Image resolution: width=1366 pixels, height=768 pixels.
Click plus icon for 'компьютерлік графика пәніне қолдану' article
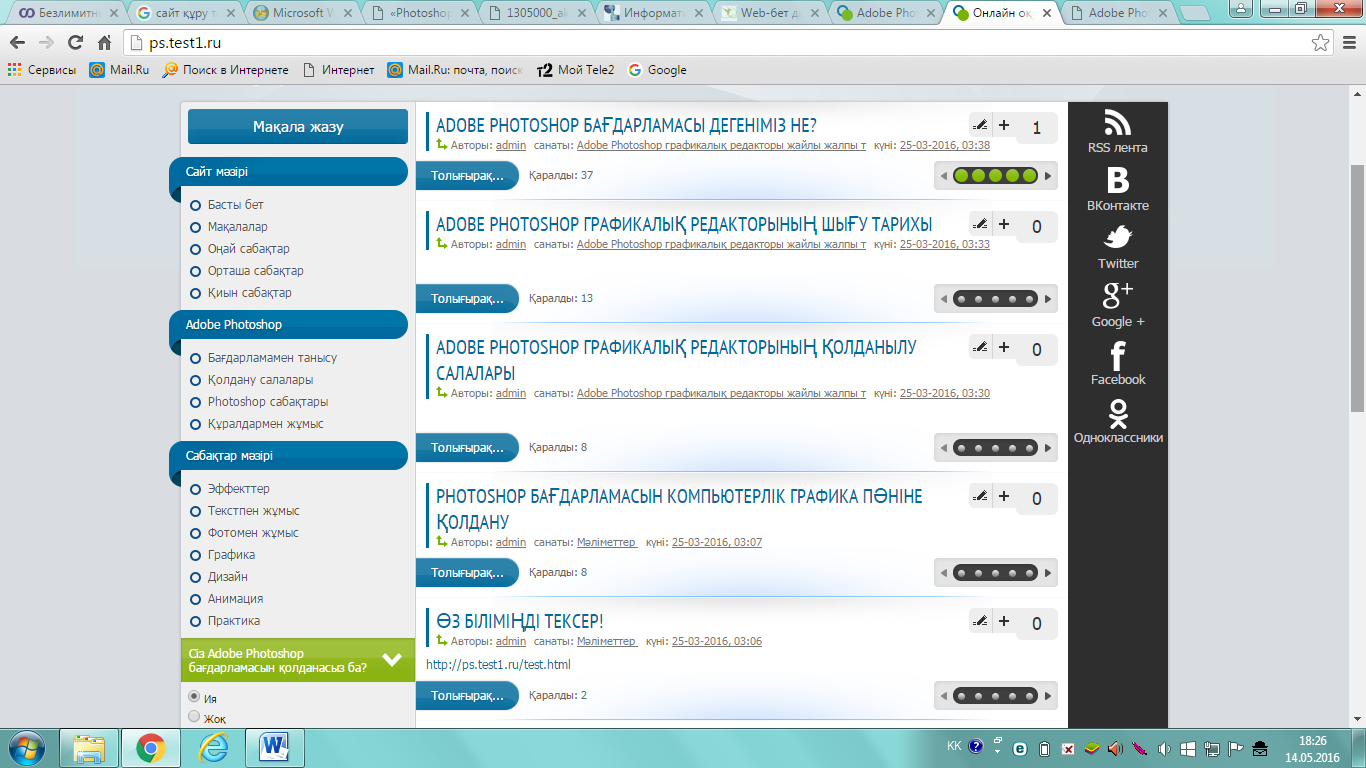1004,496
